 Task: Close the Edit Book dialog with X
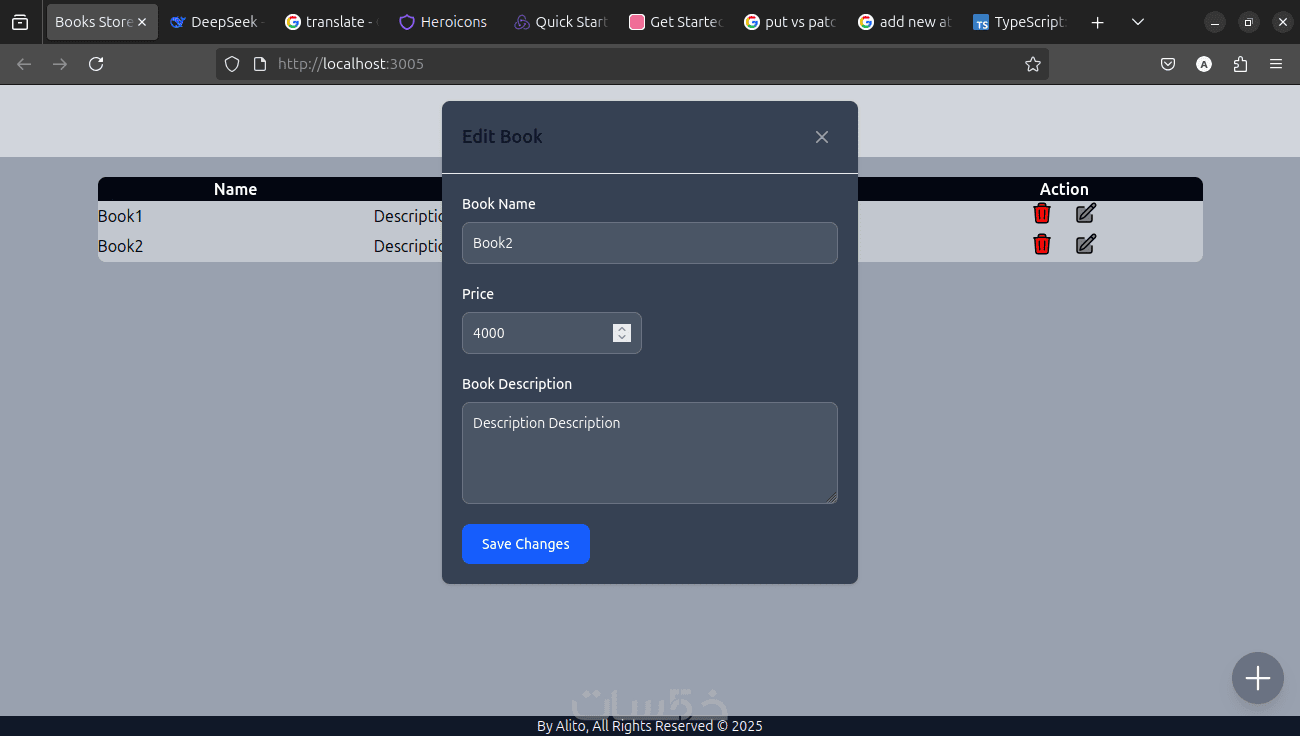tap(822, 137)
